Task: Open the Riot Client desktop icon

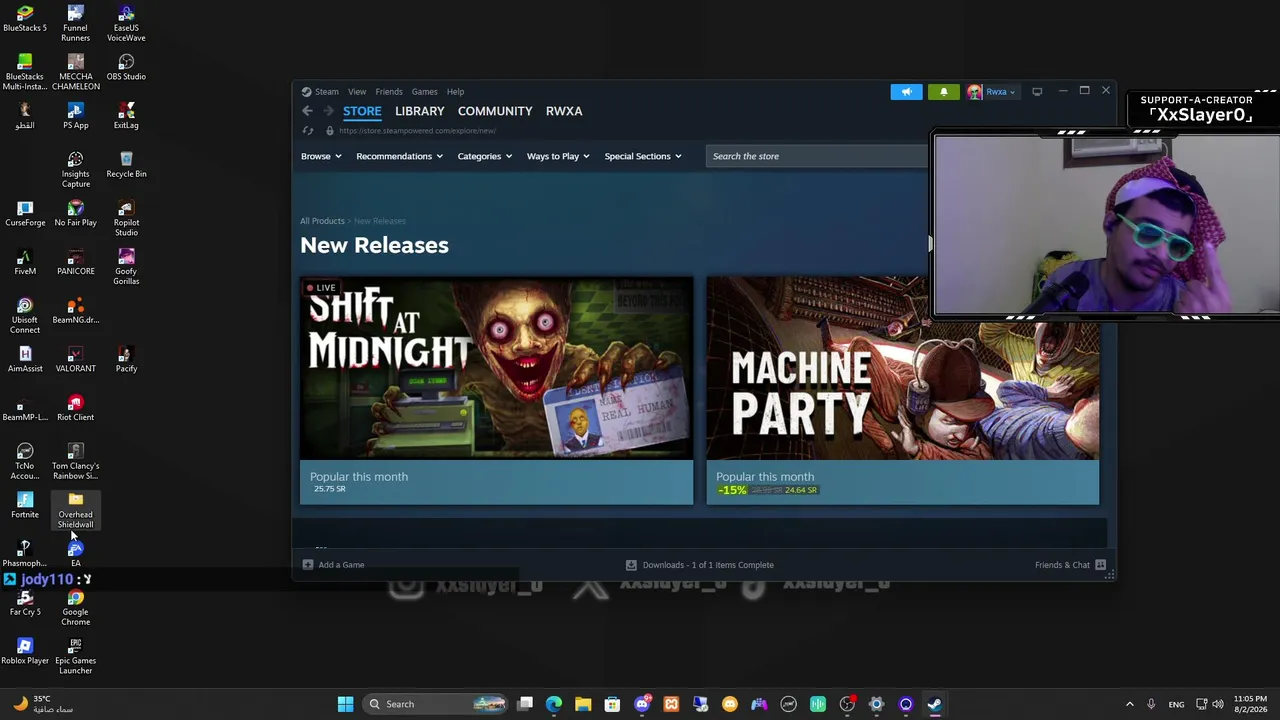Action: [x=75, y=408]
